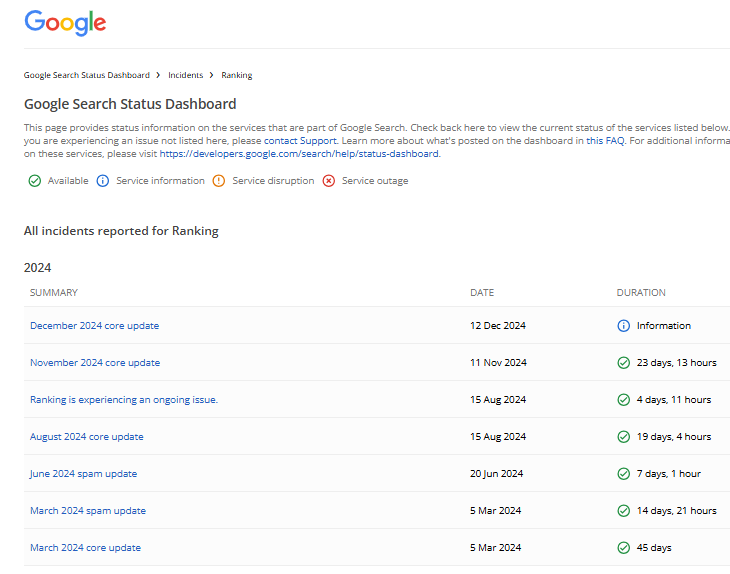The height and width of the screenshot is (574, 730).
Task: Click the green Available legend icon
Action: click(x=34, y=181)
